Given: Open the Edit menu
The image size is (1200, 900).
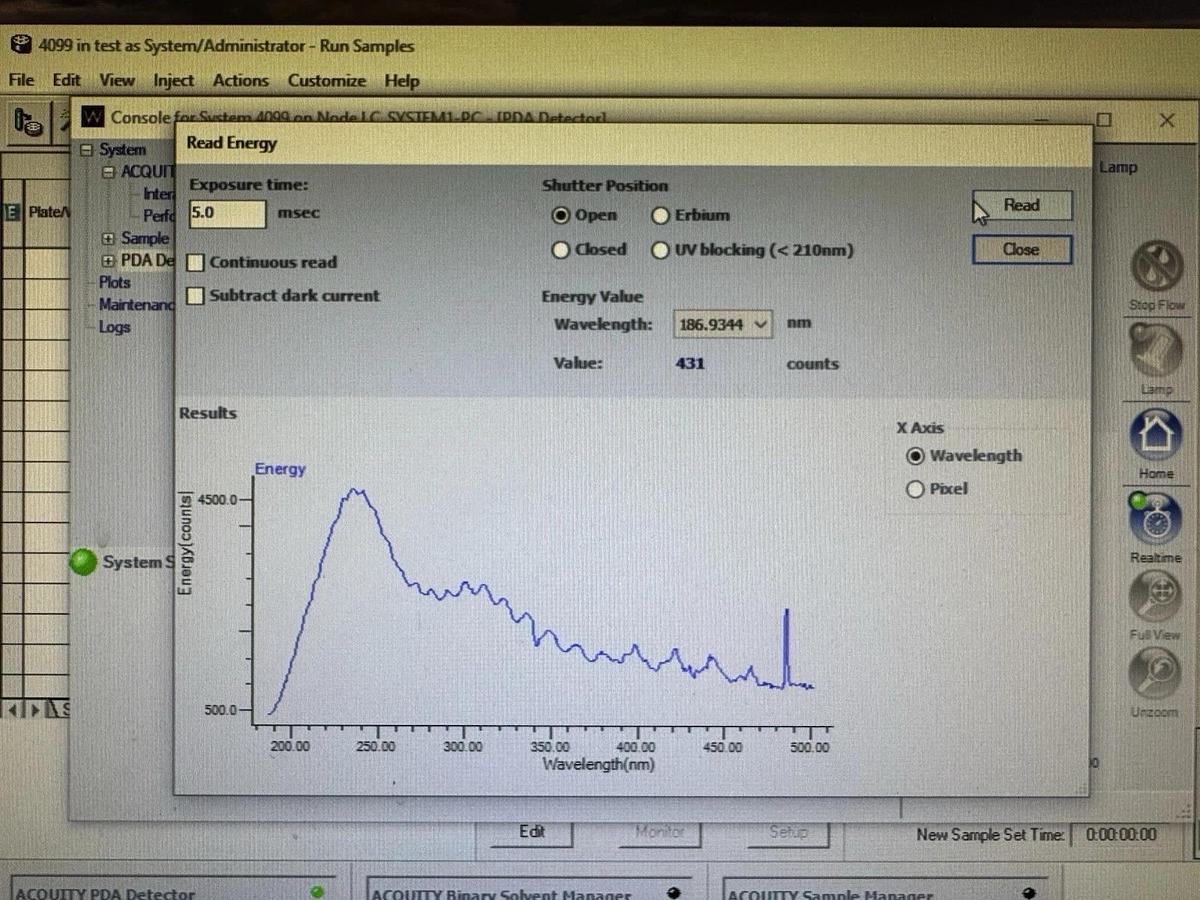Looking at the screenshot, I should pos(67,80).
